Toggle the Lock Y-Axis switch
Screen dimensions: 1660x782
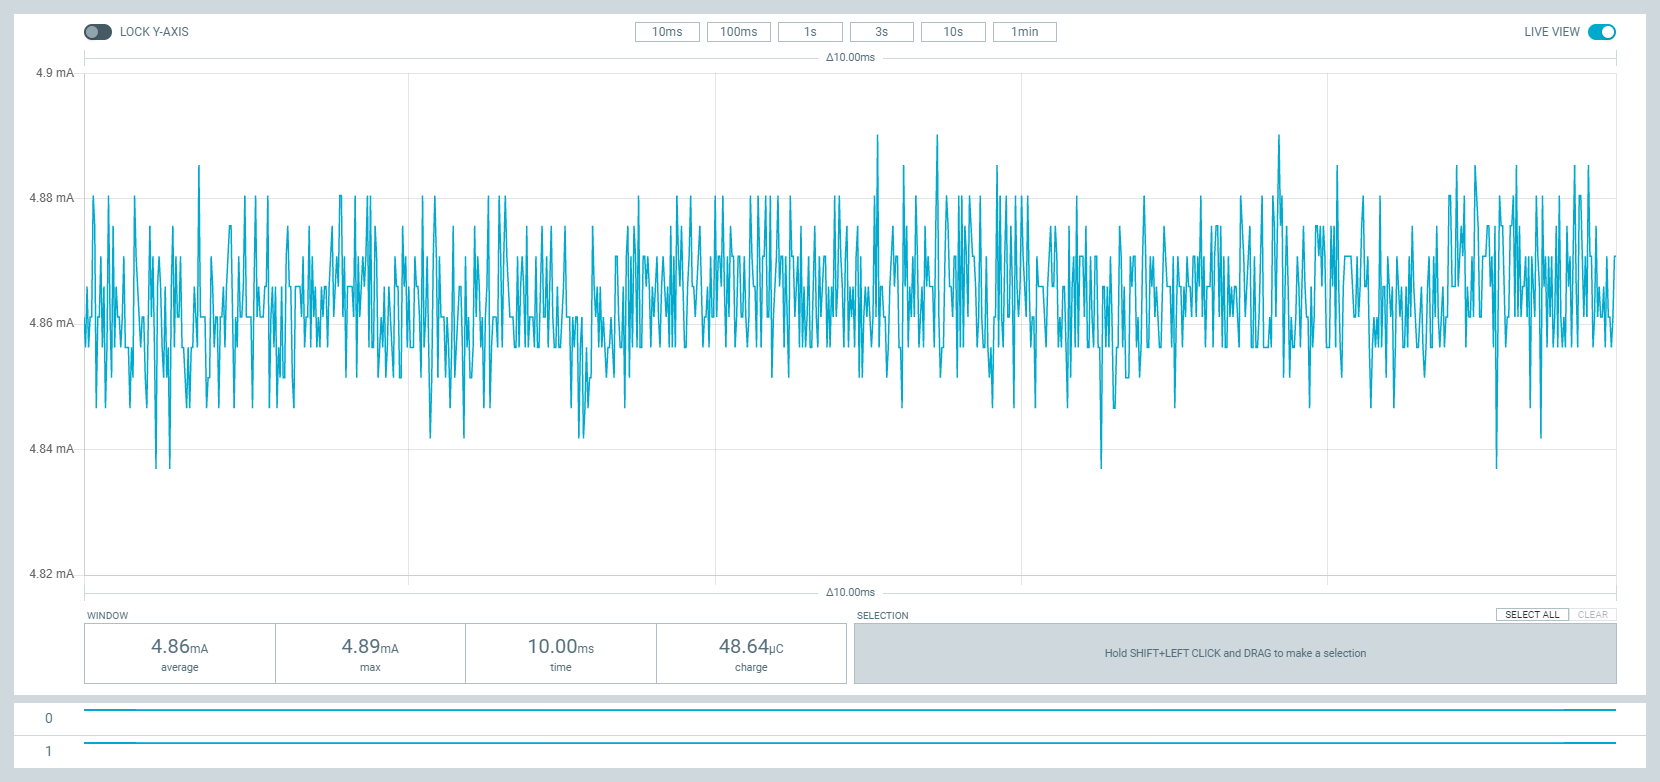point(98,32)
